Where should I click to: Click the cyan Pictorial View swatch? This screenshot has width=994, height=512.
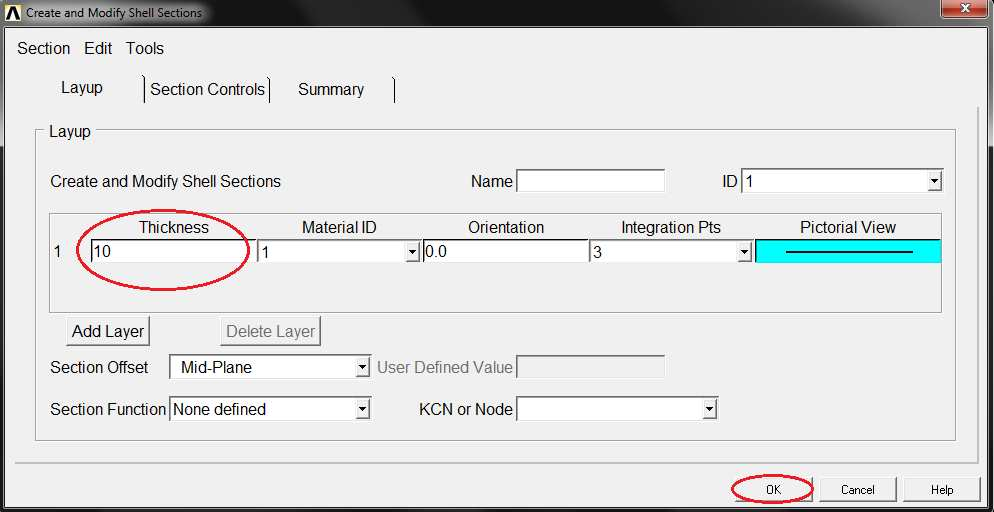[x=848, y=252]
